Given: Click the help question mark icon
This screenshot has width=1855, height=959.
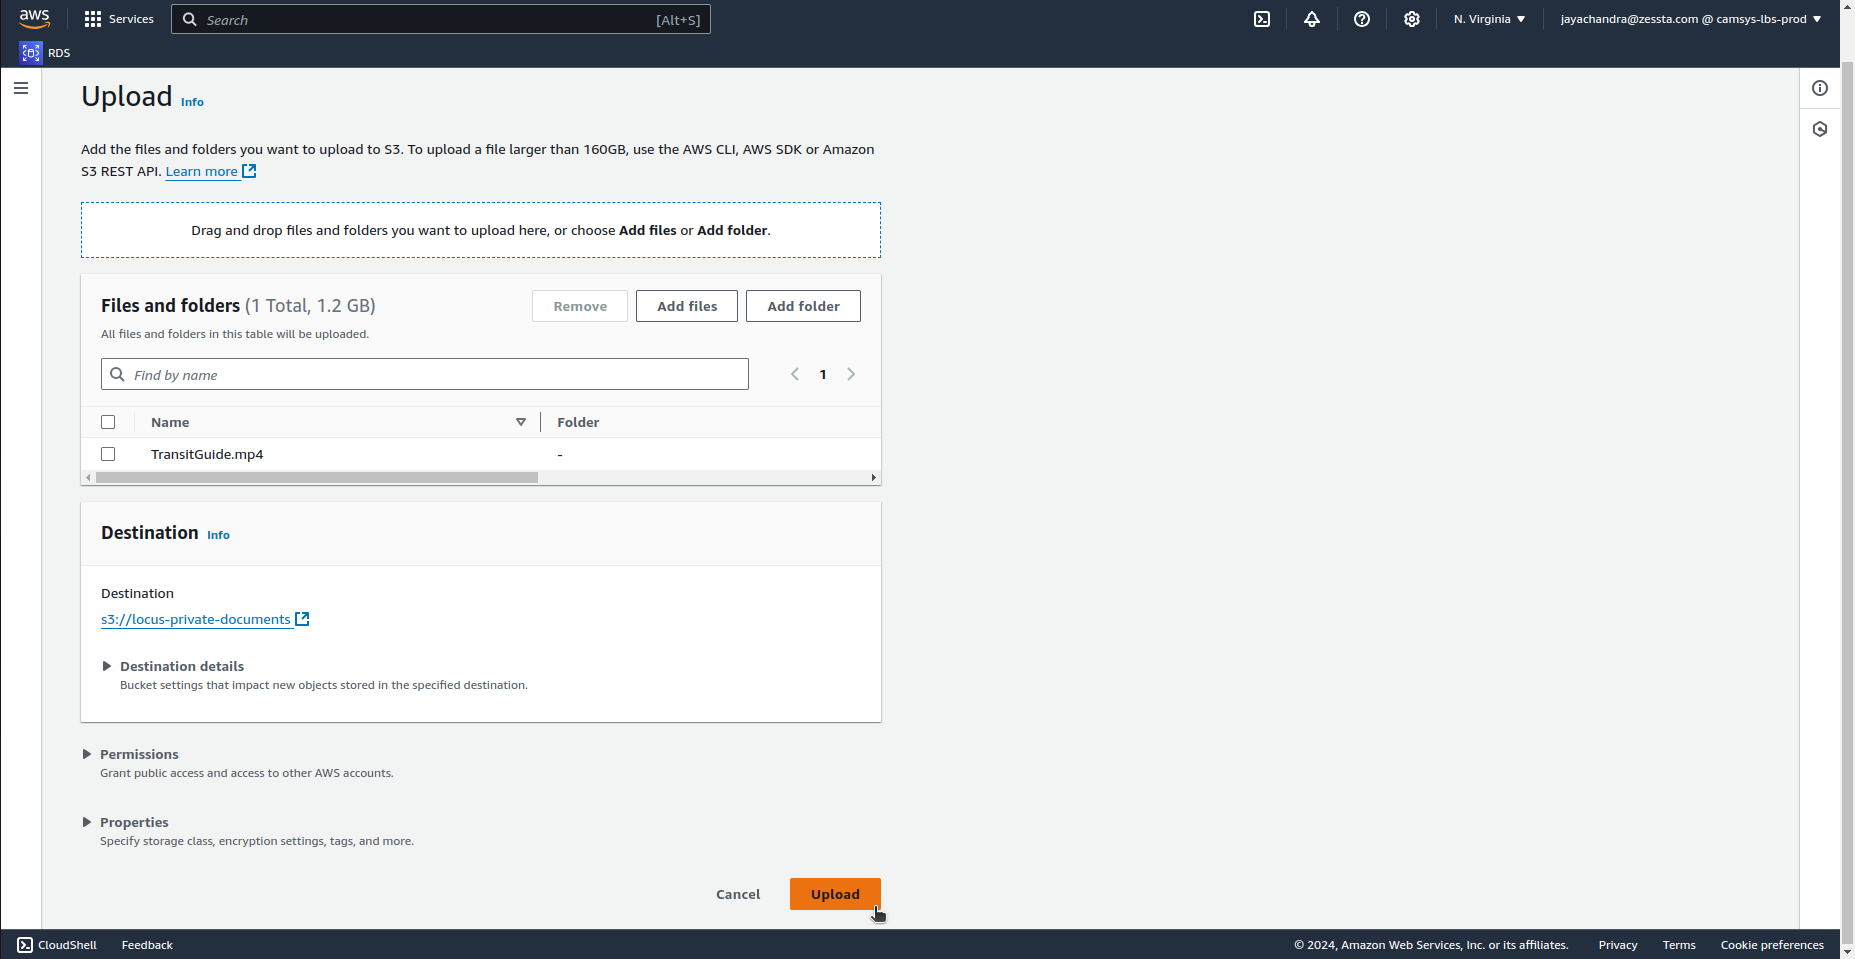Looking at the screenshot, I should [1362, 19].
